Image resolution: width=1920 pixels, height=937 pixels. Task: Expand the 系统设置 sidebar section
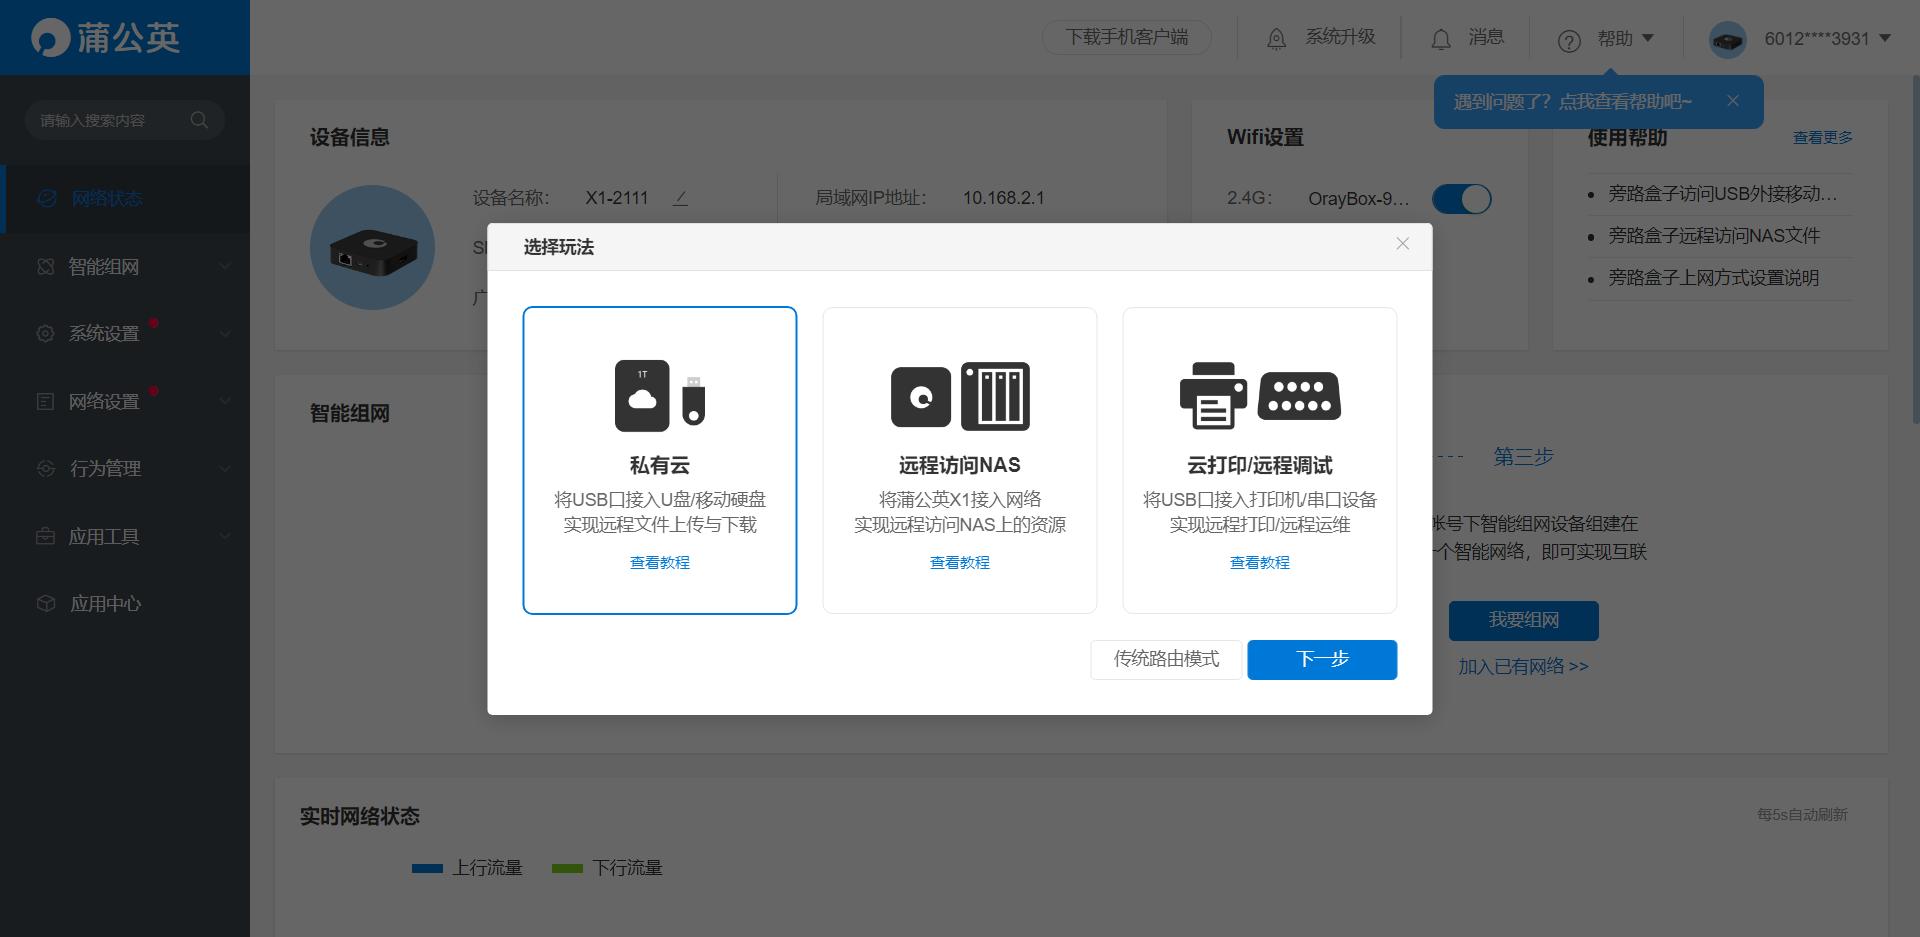click(125, 333)
